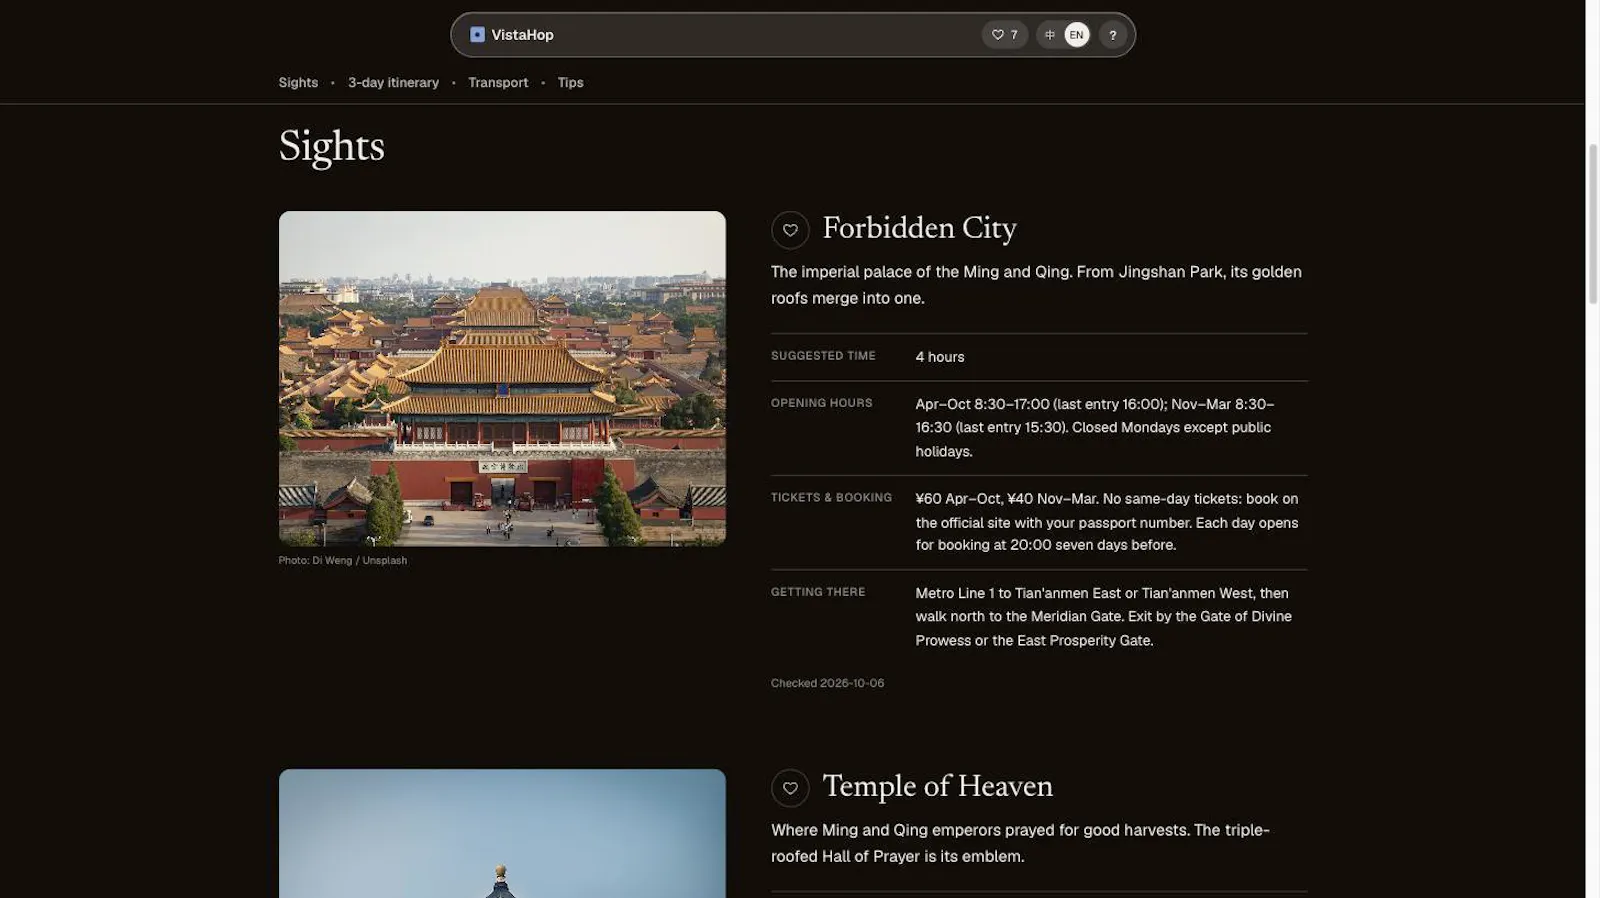Click the VistaHop site name
1600x898 pixels.
[x=522, y=35]
